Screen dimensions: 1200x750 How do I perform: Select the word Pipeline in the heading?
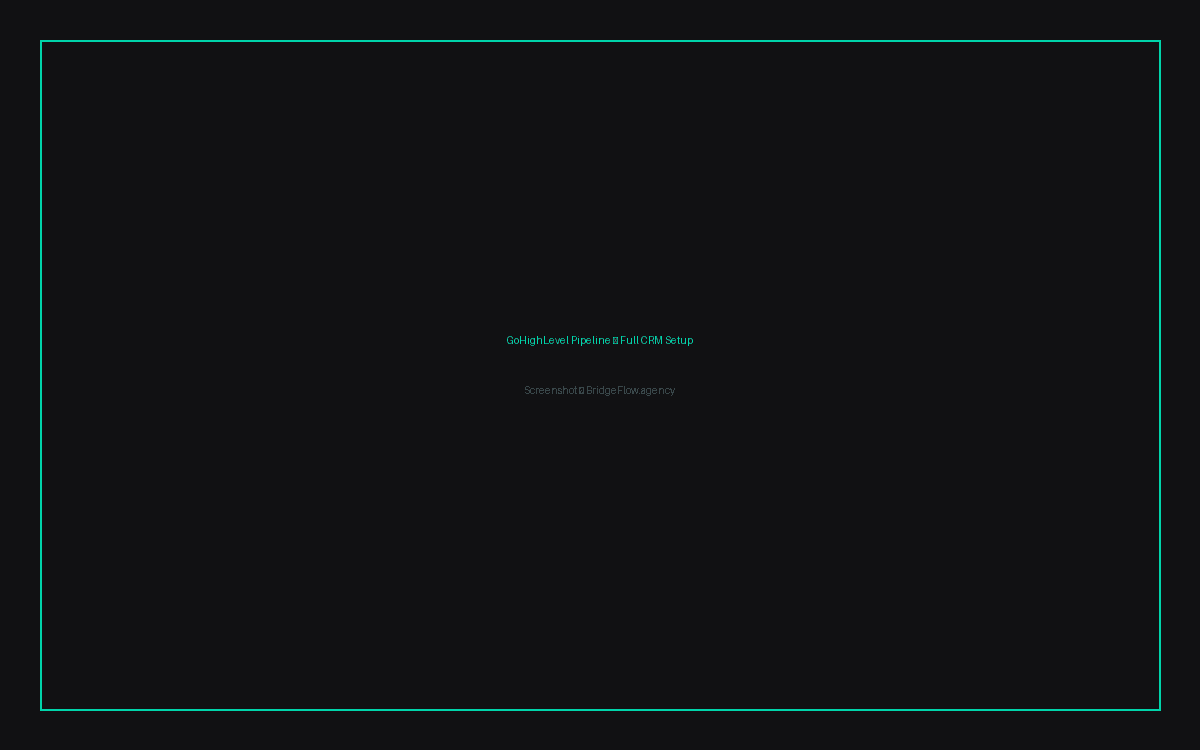(x=592, y=340)
